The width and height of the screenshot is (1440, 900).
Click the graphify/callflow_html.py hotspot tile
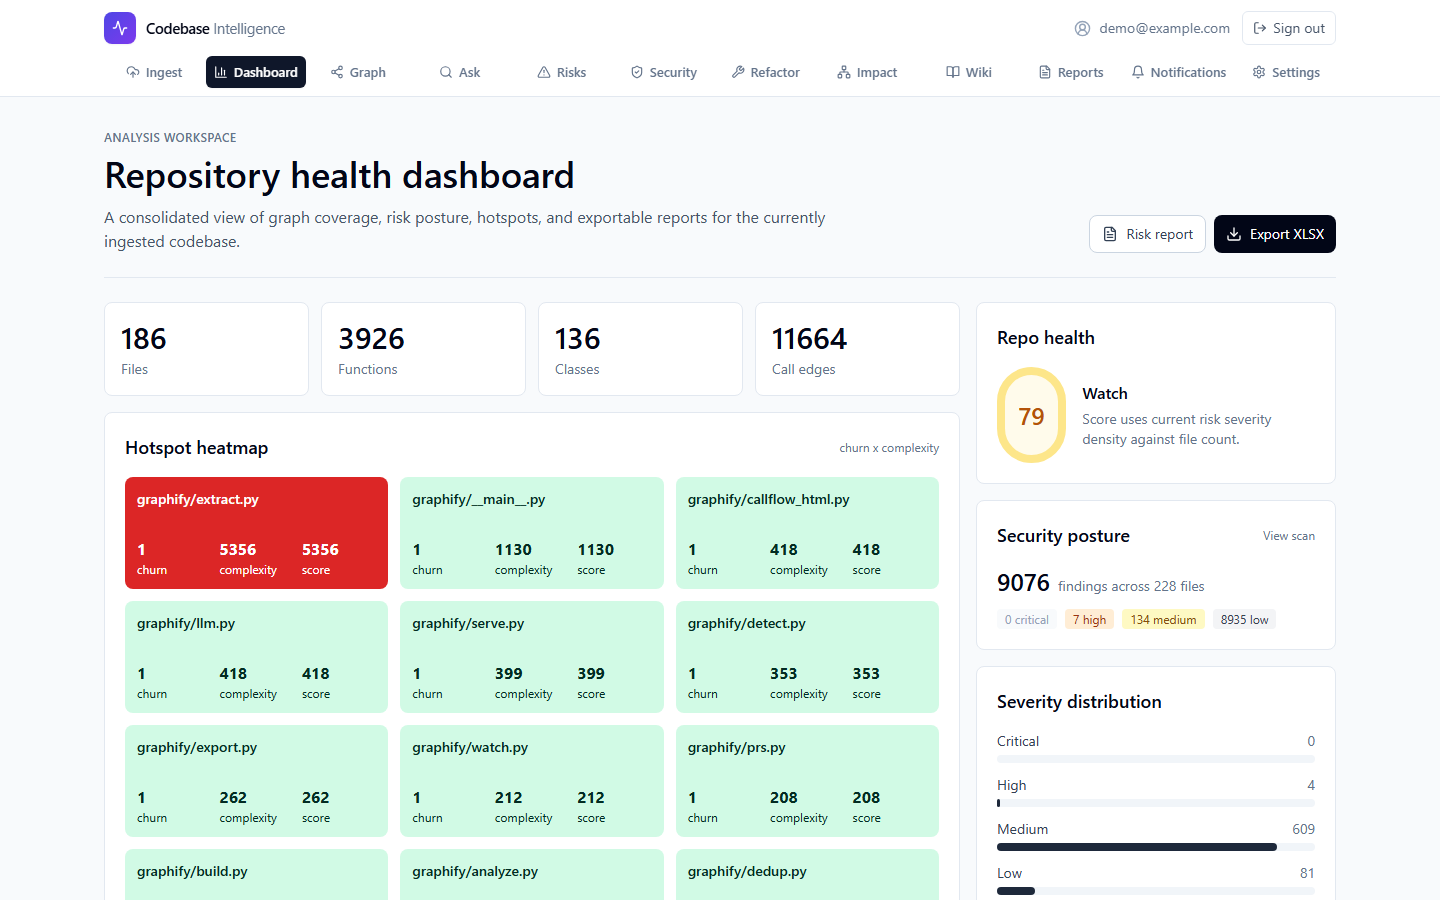807,533
